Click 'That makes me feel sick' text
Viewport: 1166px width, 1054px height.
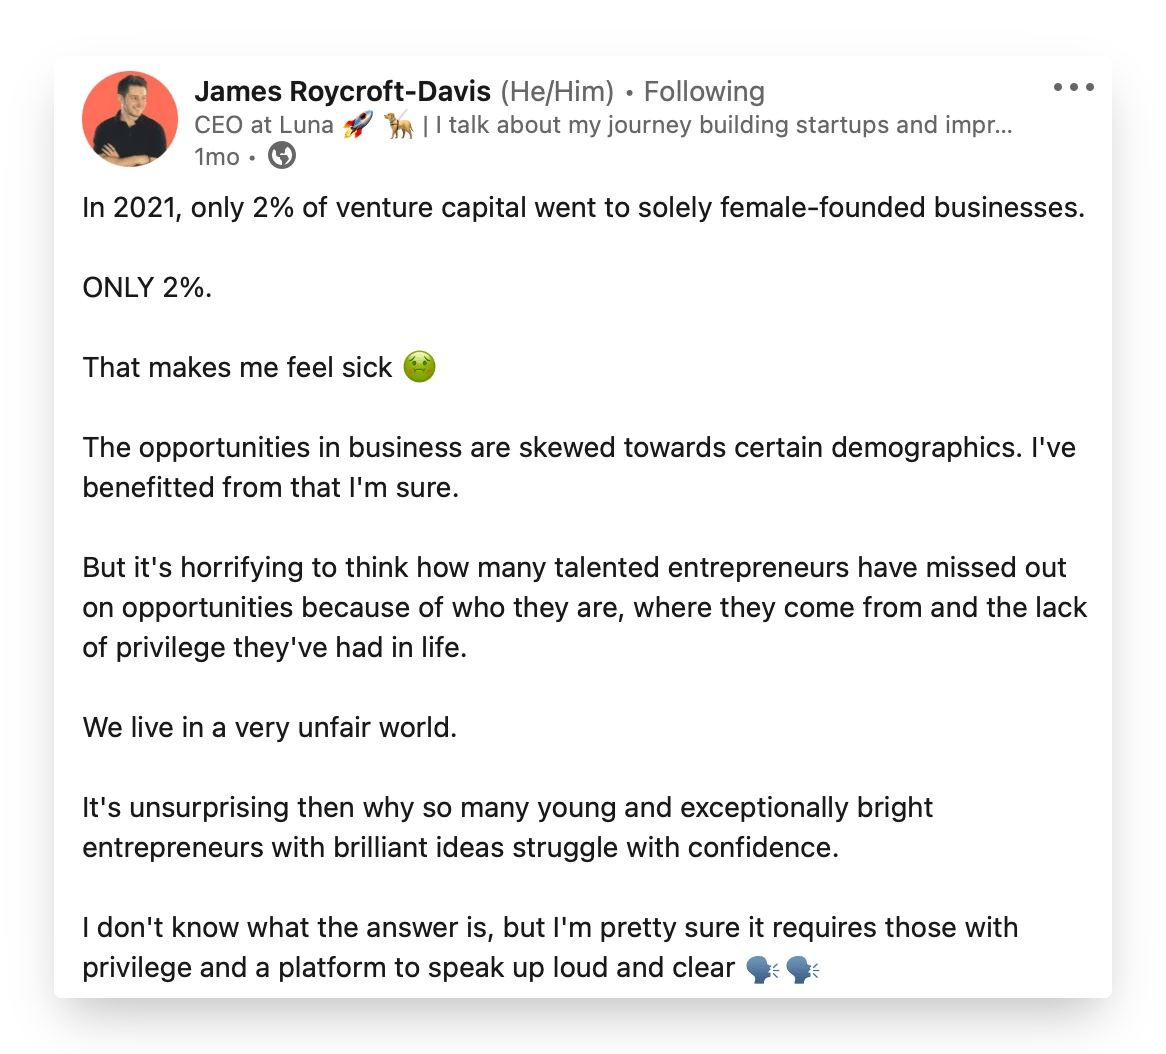point(237,367)
